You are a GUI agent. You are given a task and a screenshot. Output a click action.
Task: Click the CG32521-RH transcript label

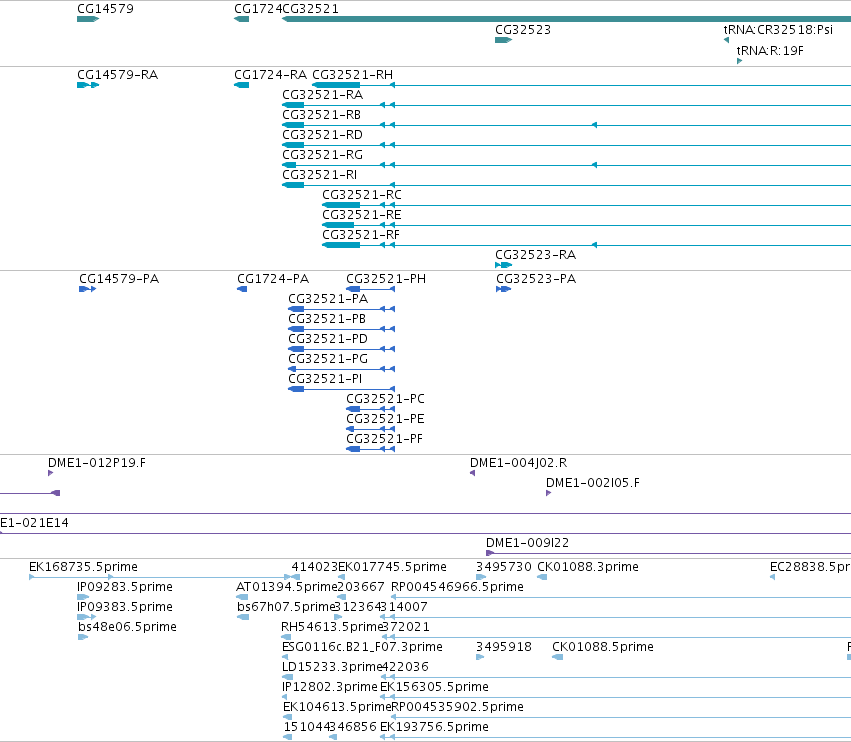click(352, 74)
